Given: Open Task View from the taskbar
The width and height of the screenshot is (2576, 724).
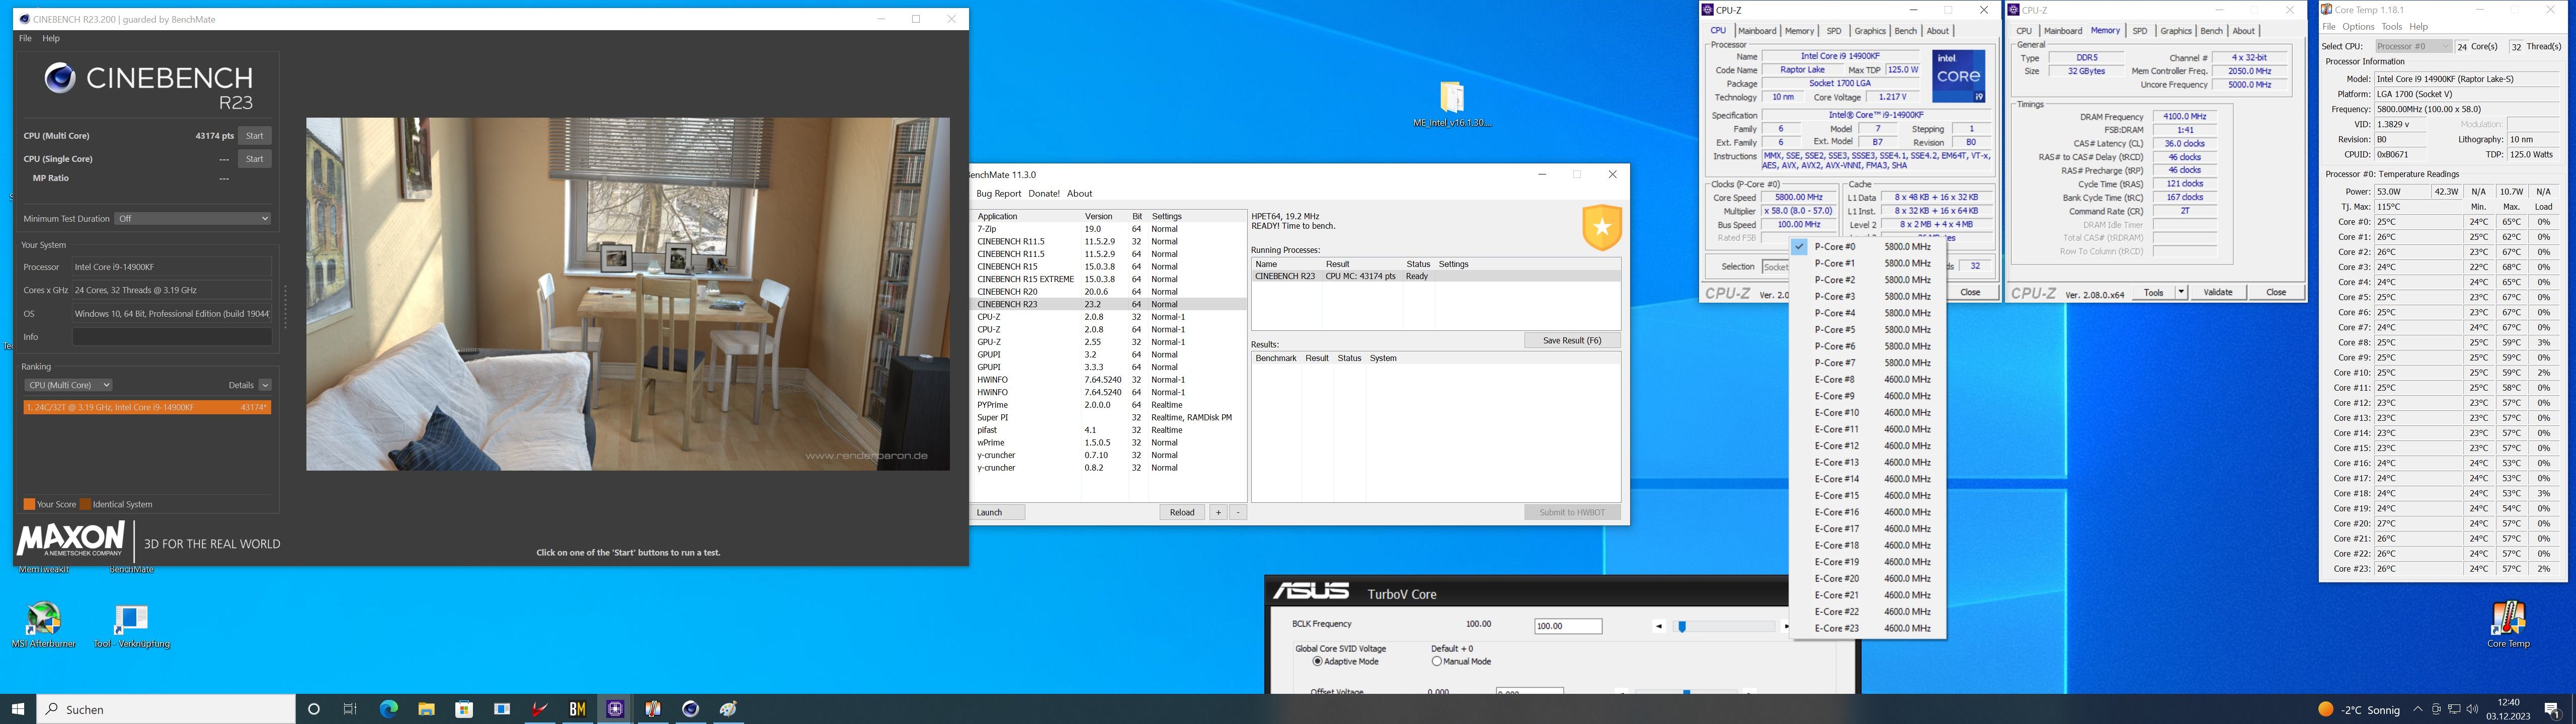Looking at the screenshot, I should tap(350, 709).
